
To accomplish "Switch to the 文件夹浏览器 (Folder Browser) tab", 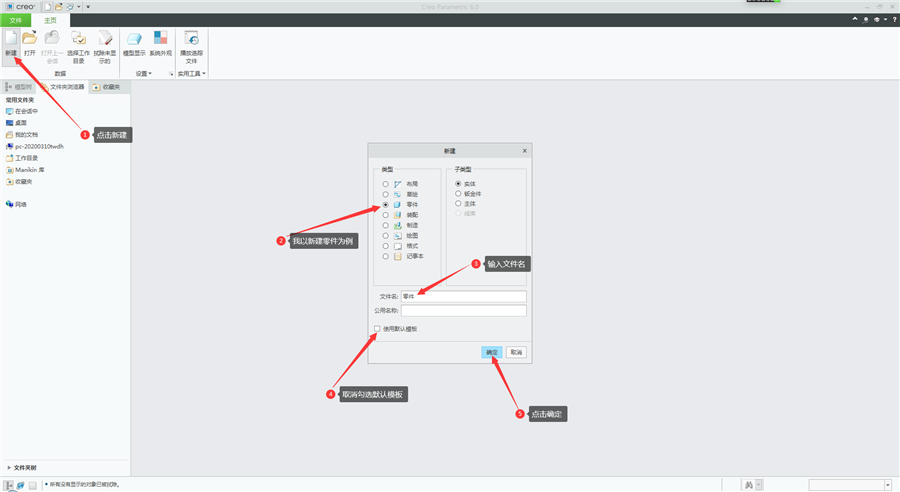I will [63, 87].
